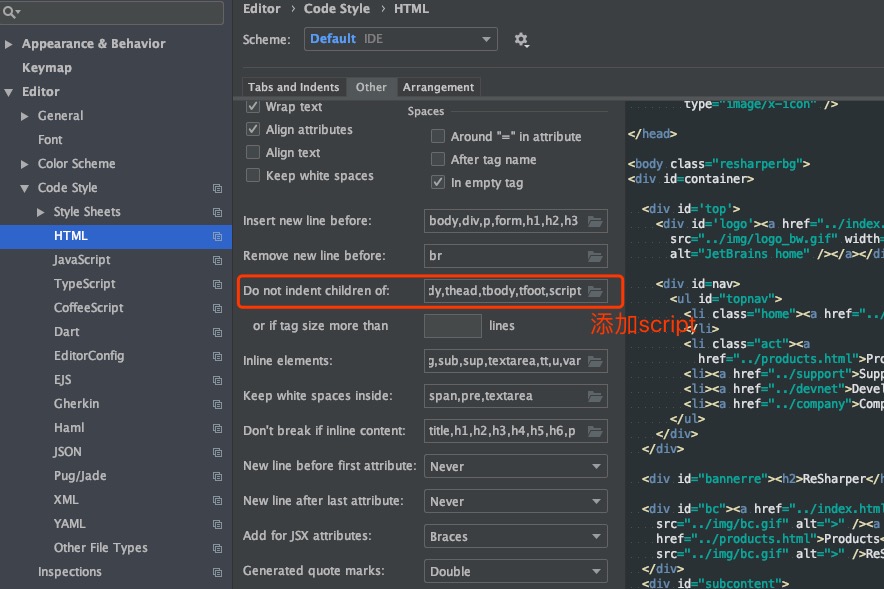Open Generated quote marks dropdown

tap(516, 571)
